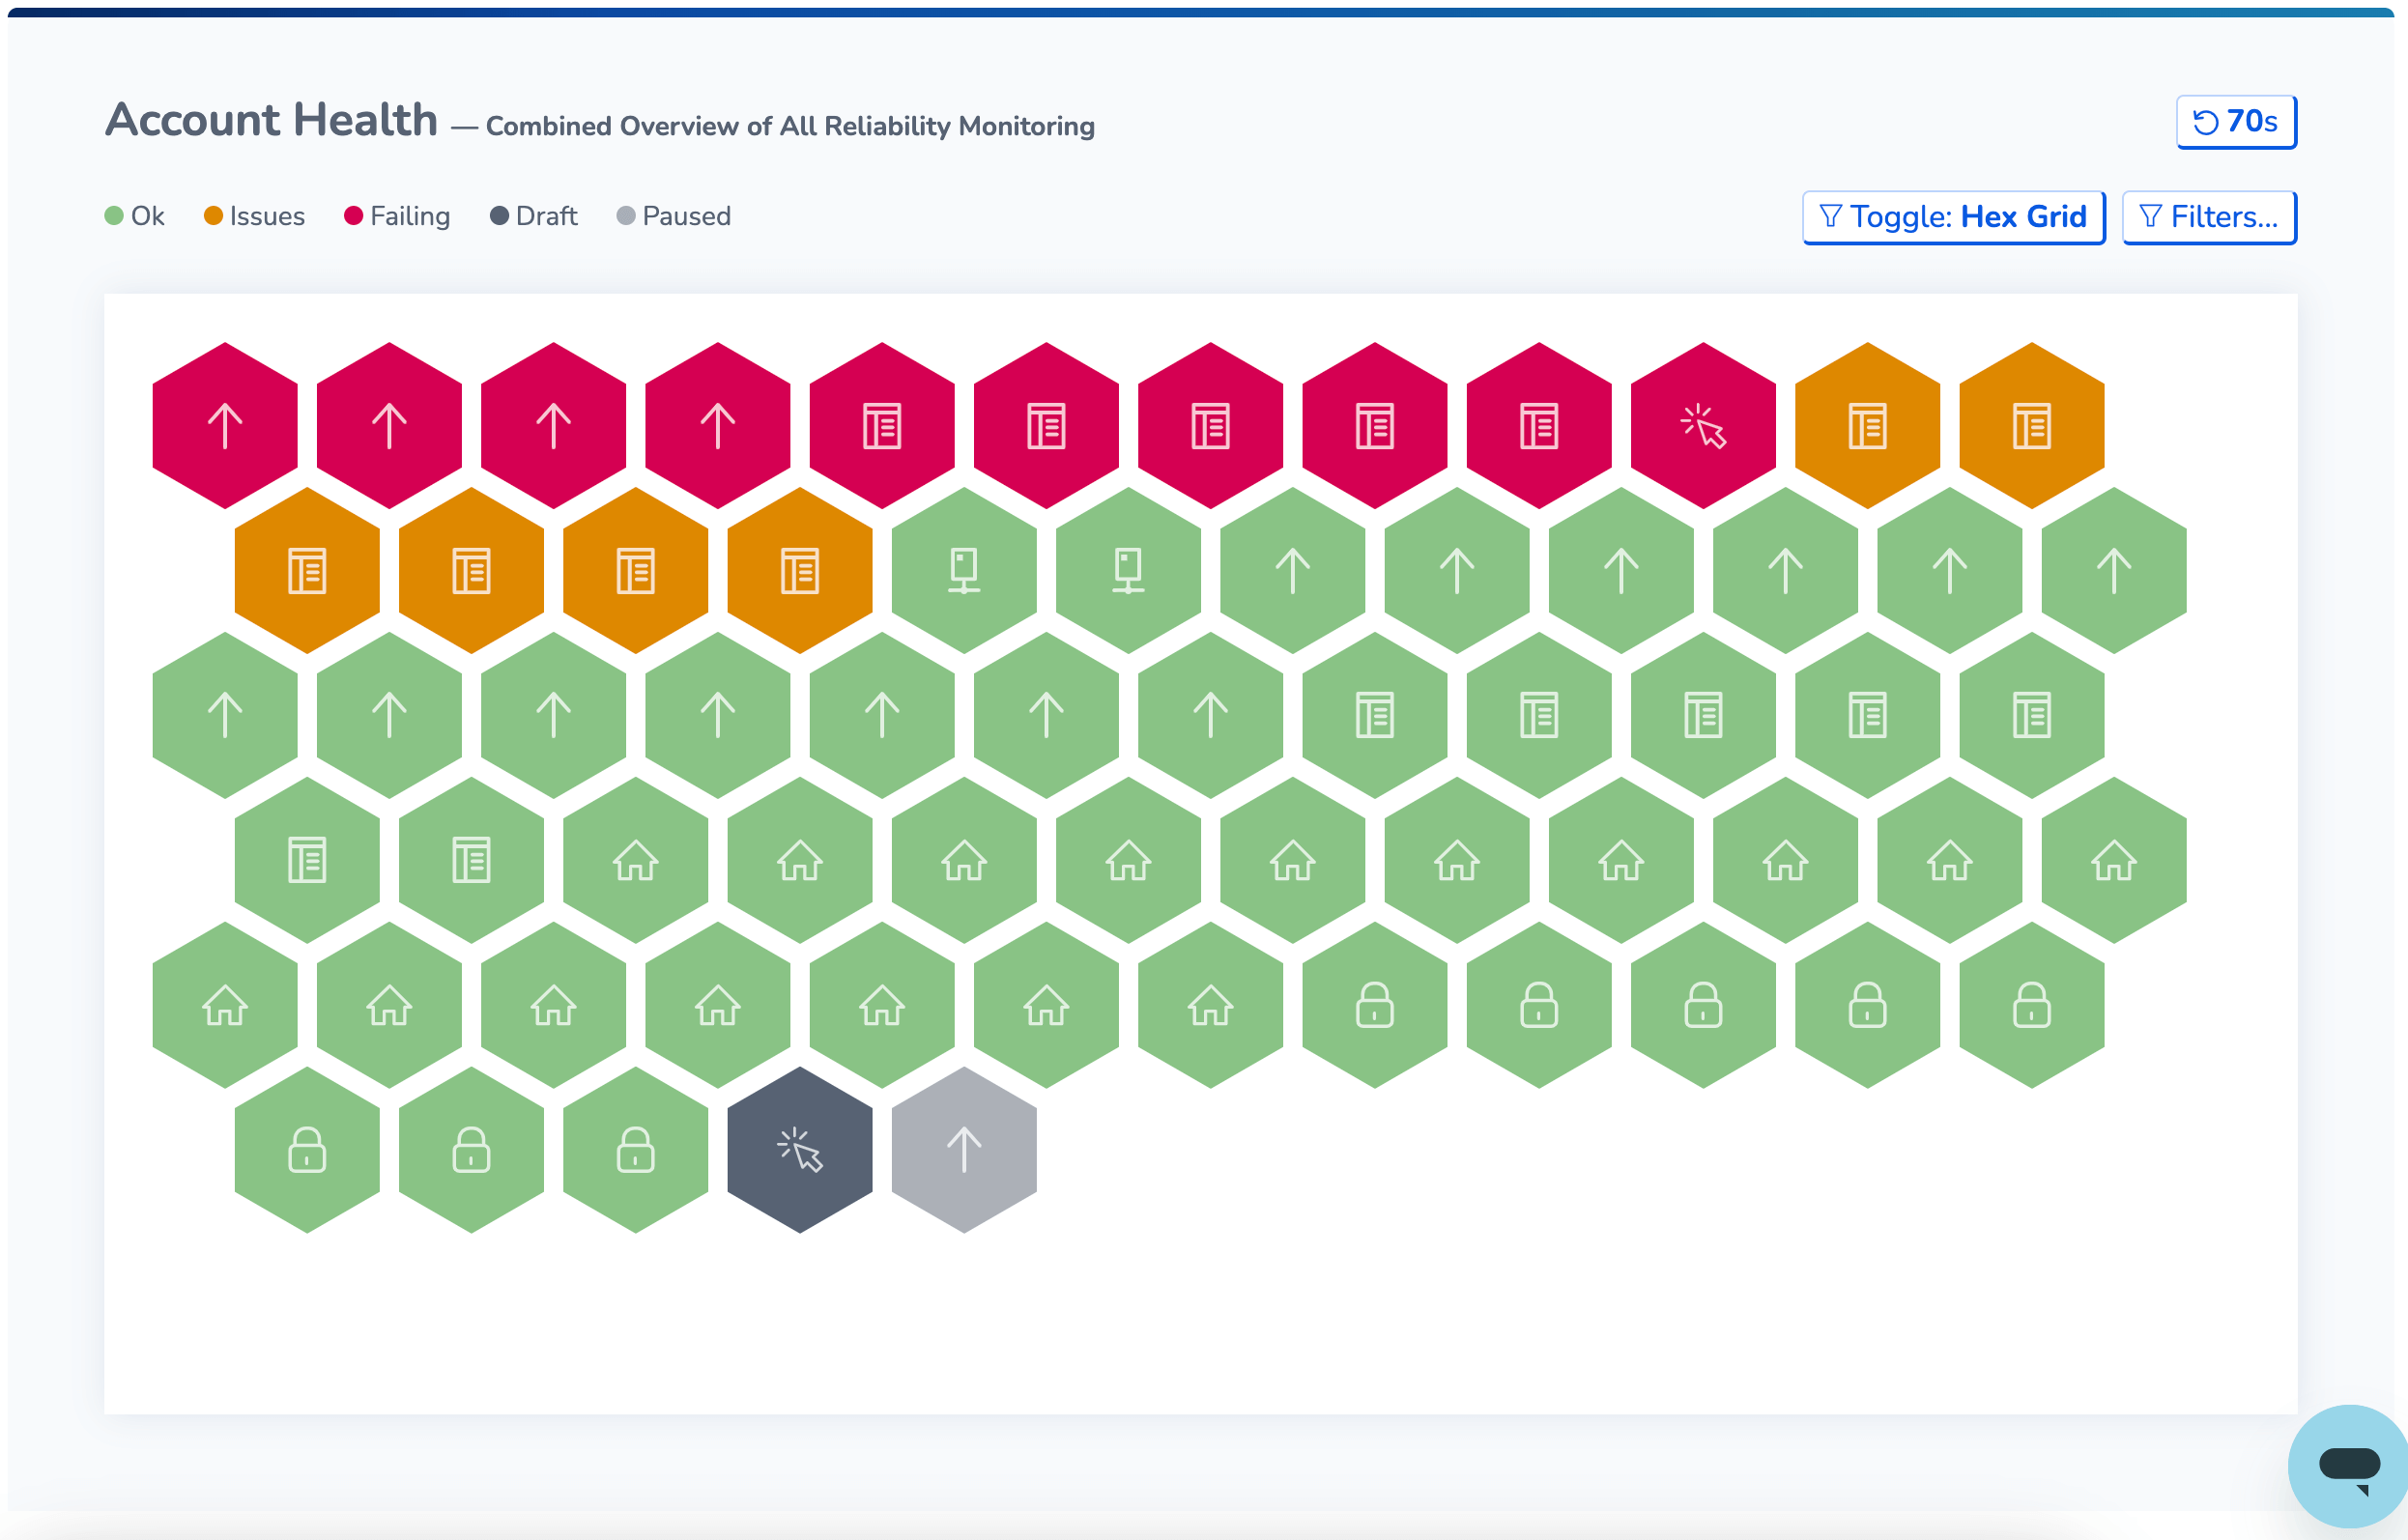The height and width of the screenshot is (1540, 2408).
Task: Open the failing red cursor-click monitor hexagon
Action: [1703, 426]
